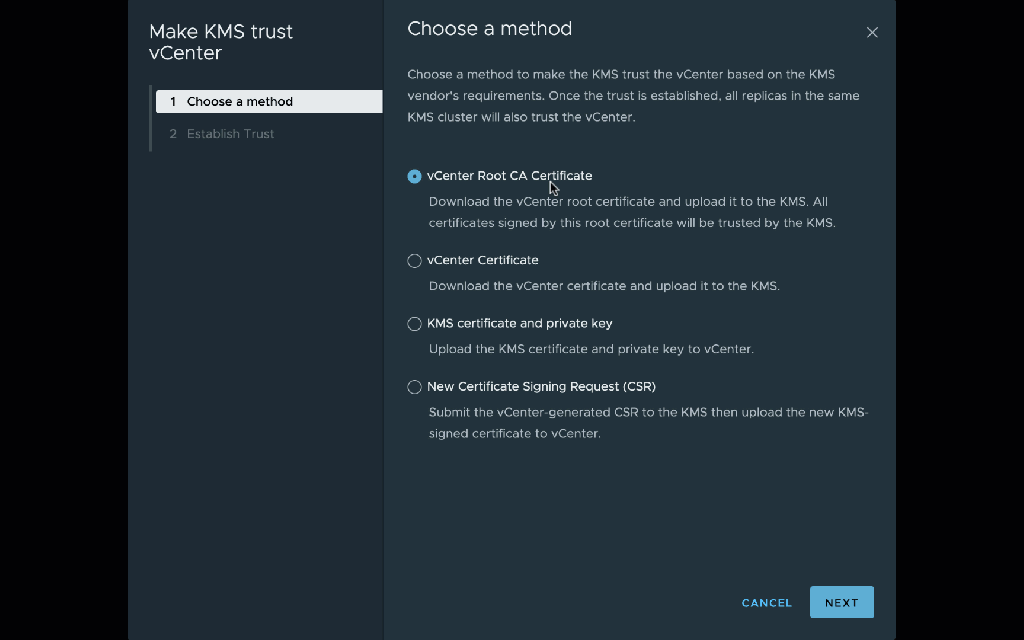Click the KMS certificate and private key label
1024x640 pixels.
pyautogui.click(x=519, y=323)
